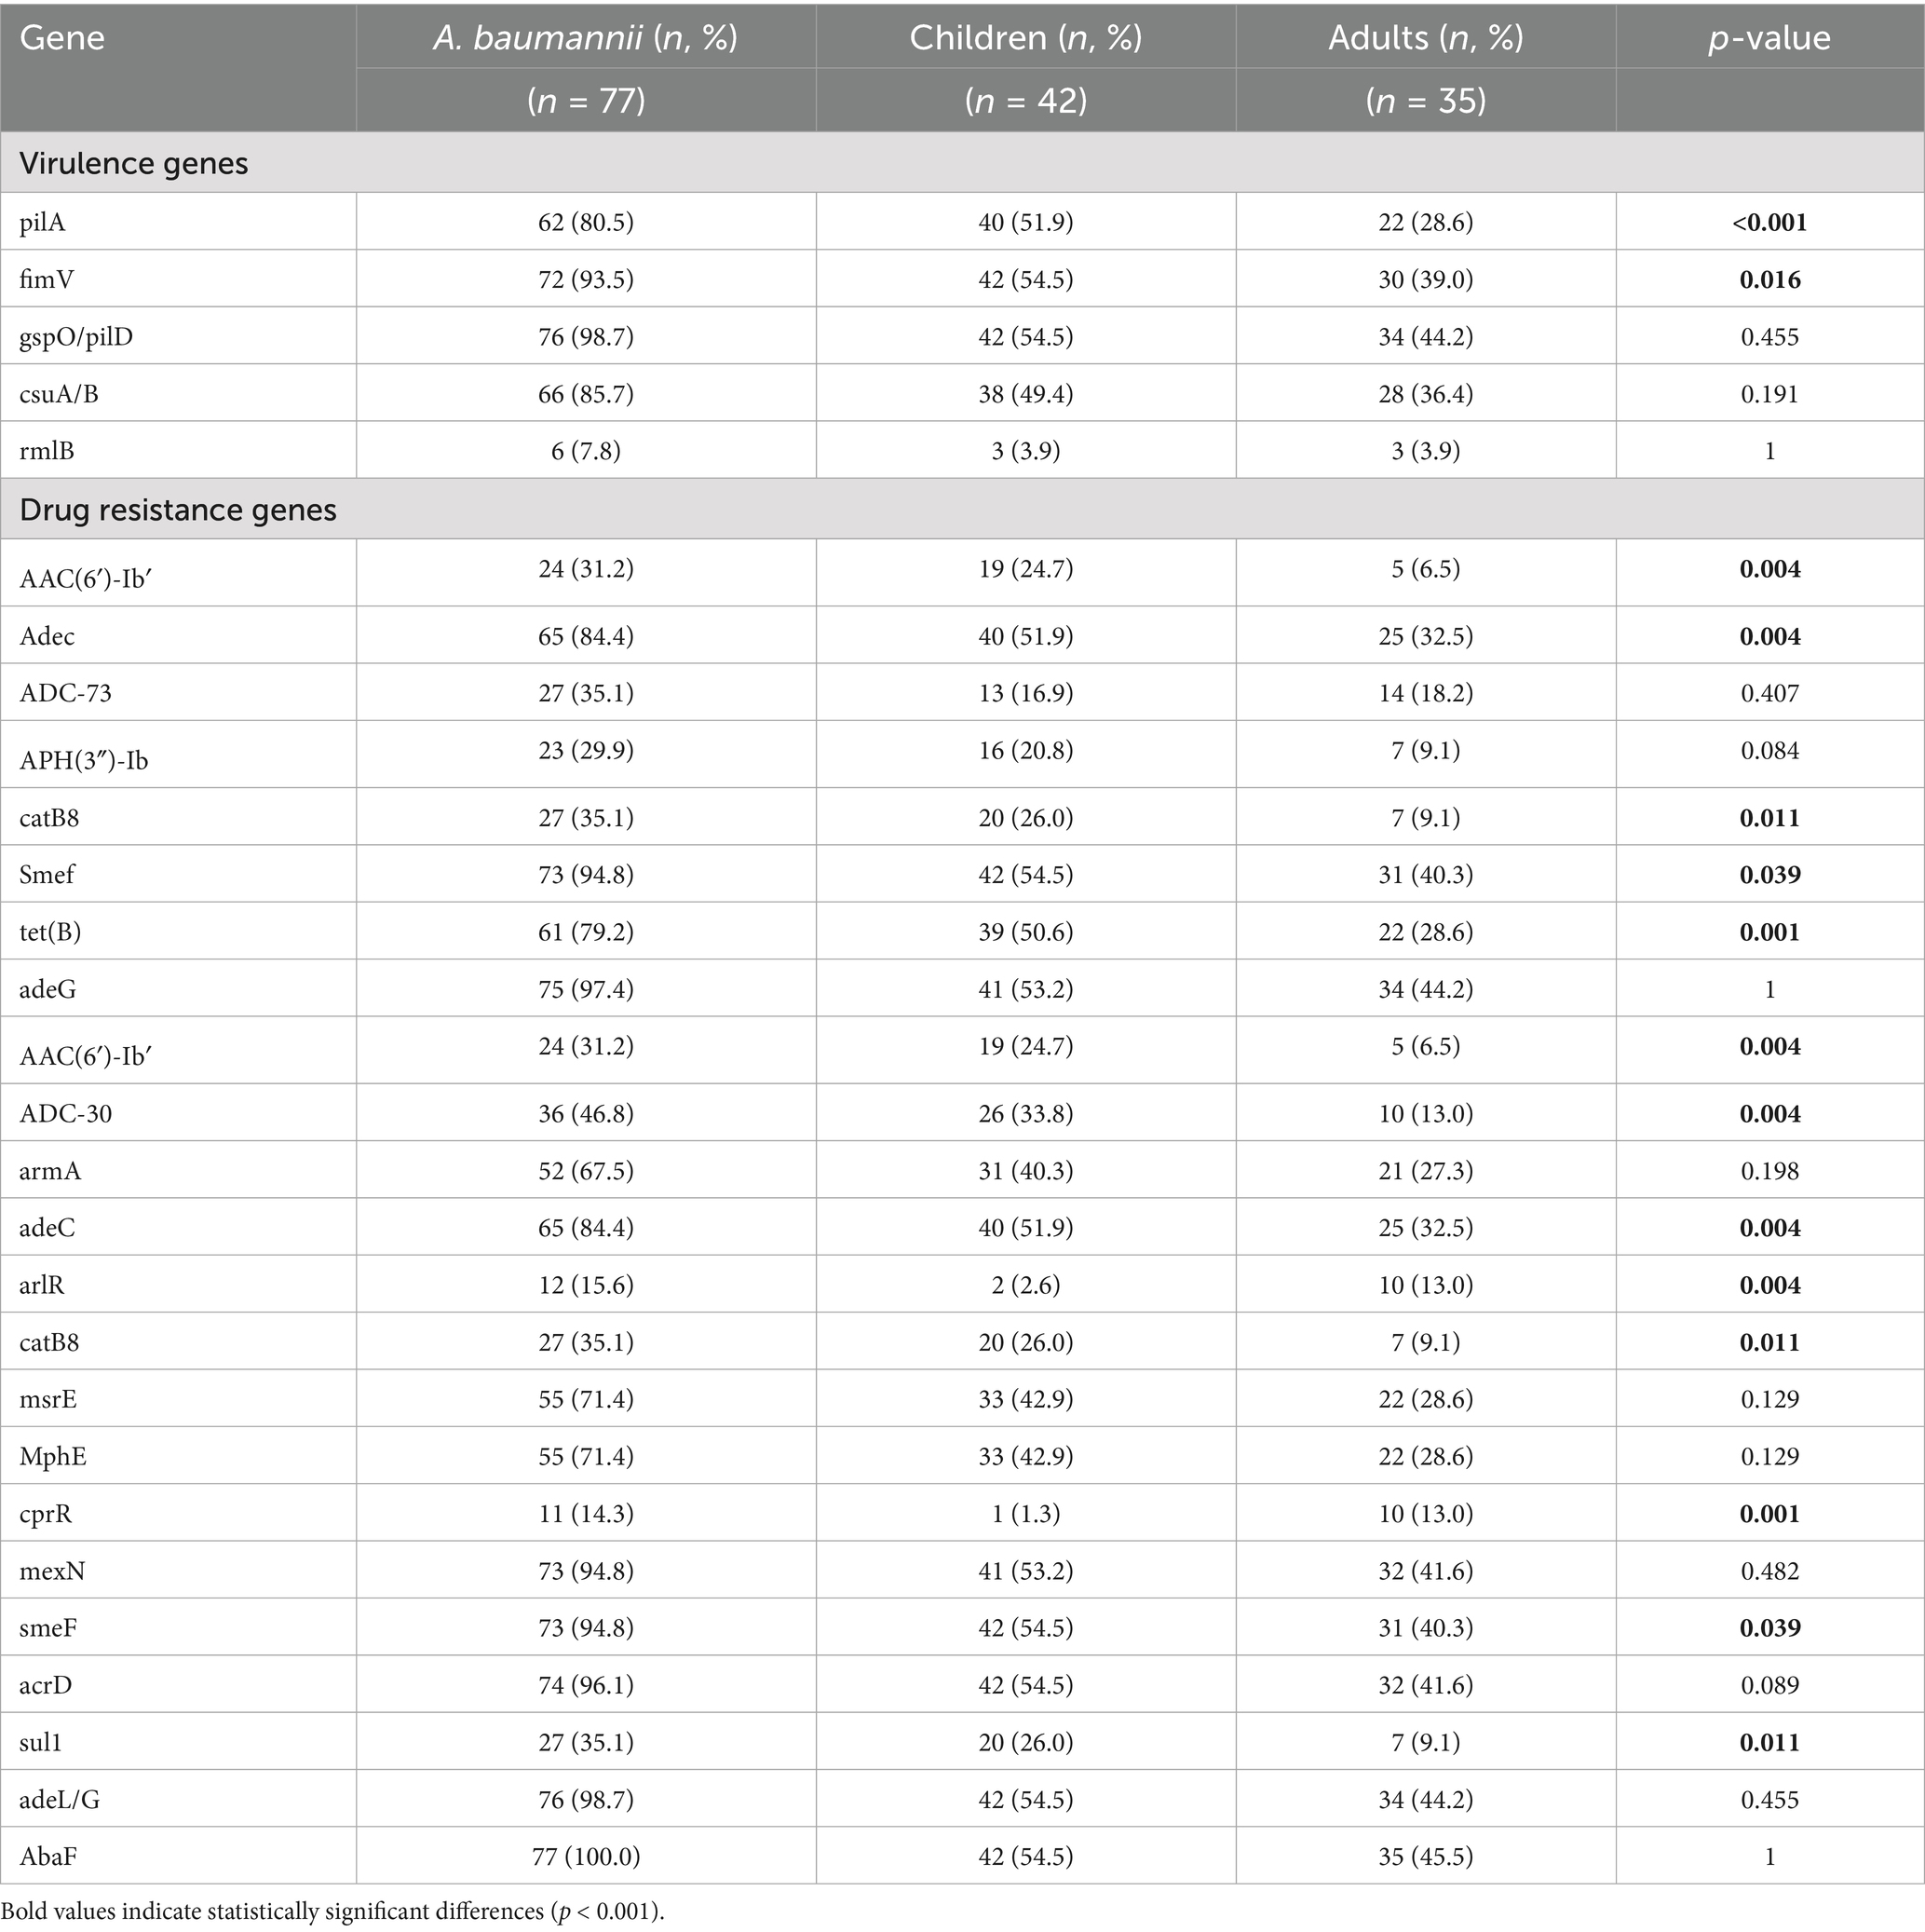Select the bold <0.001 p-value cell

pos(1769,222)
